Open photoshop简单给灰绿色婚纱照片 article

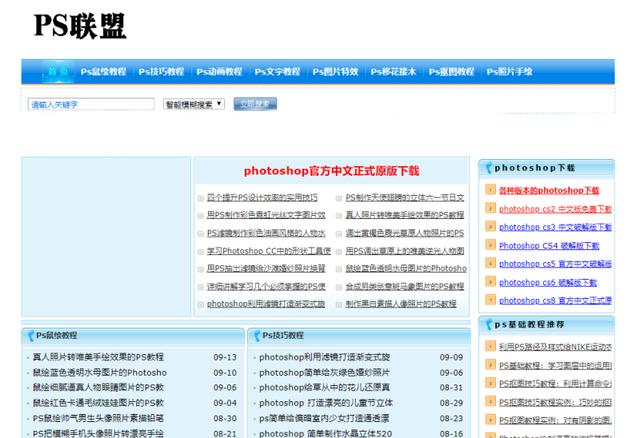click(x=324, y=373)
